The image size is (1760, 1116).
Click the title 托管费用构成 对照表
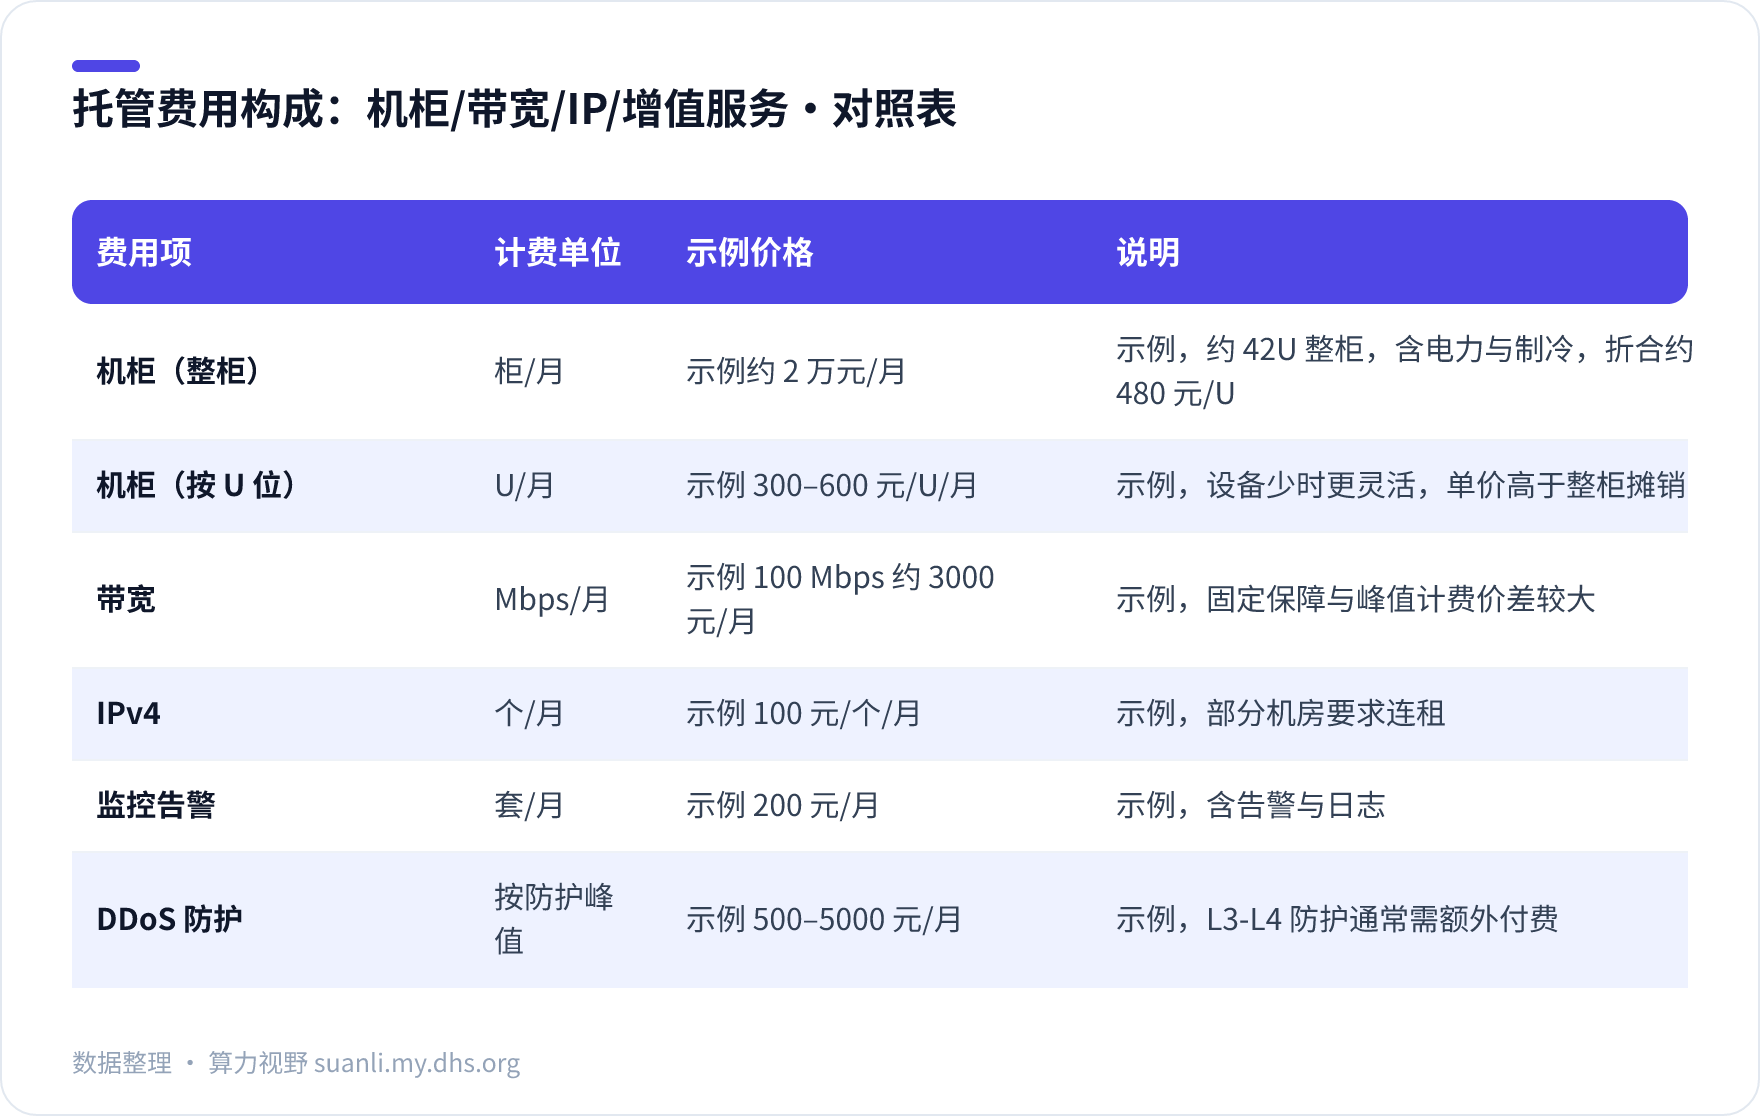tap(514, 109)
